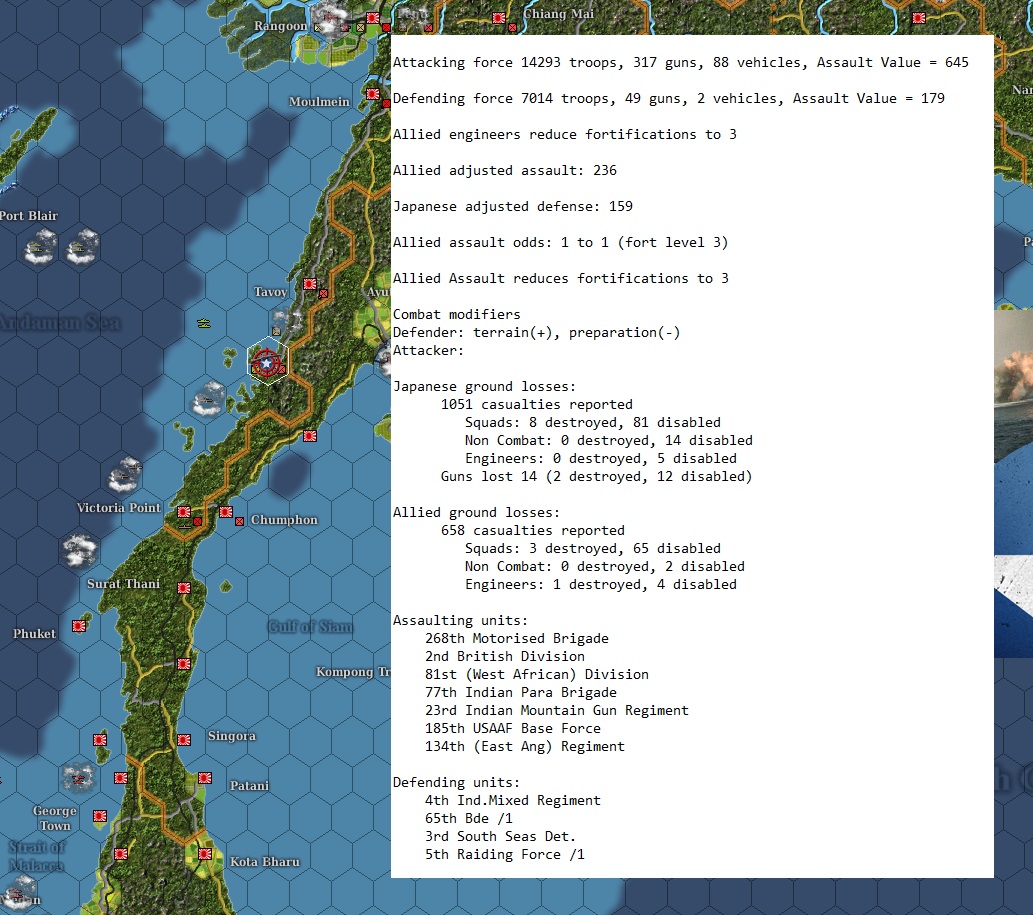Click 'Defending force 7014 troops' report line
Screen dimensions: 1033x915
[669, 99]
